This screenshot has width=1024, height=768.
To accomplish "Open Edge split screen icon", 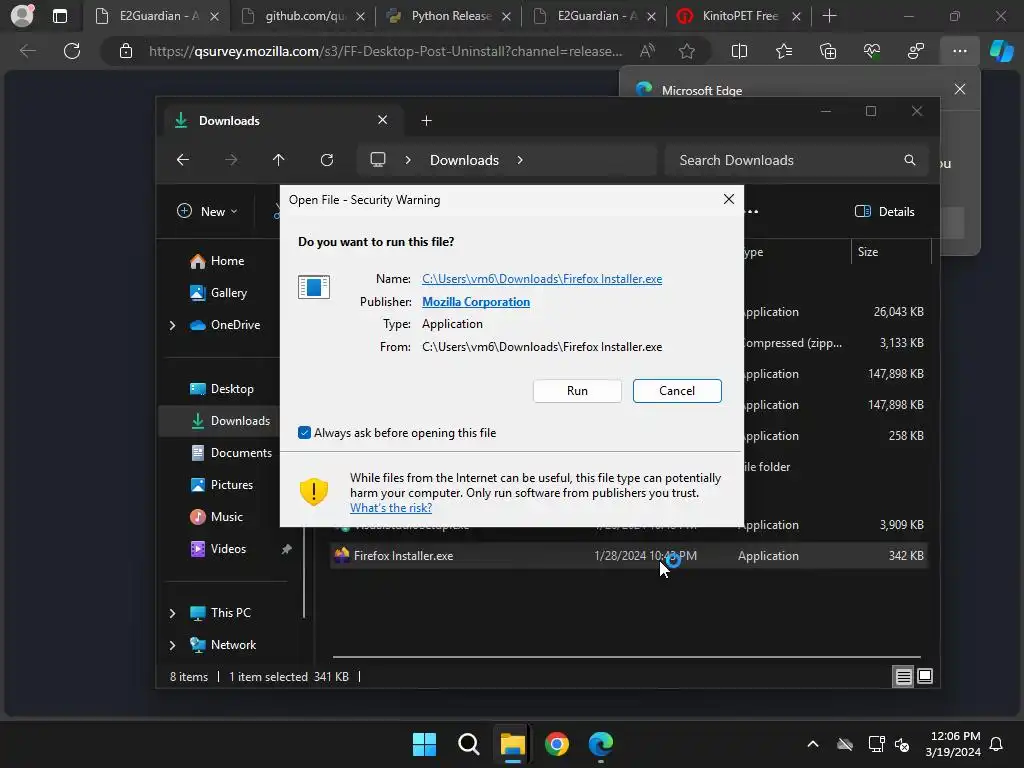I will (x=739, y=51).
